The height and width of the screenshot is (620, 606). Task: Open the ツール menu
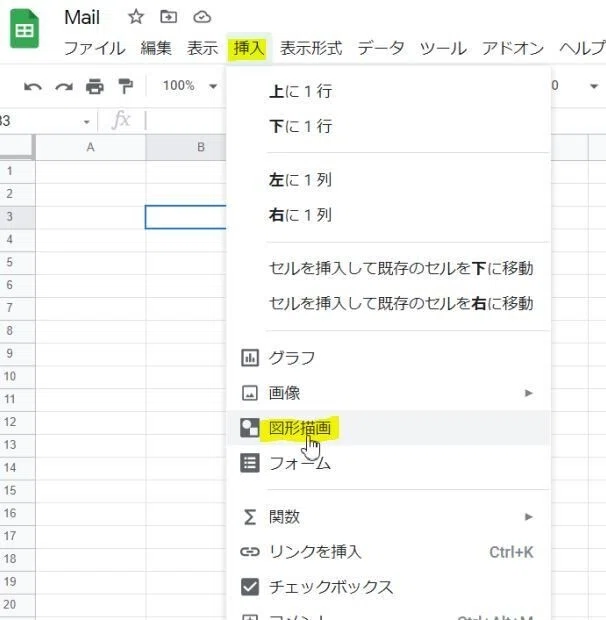click(443, 48)
